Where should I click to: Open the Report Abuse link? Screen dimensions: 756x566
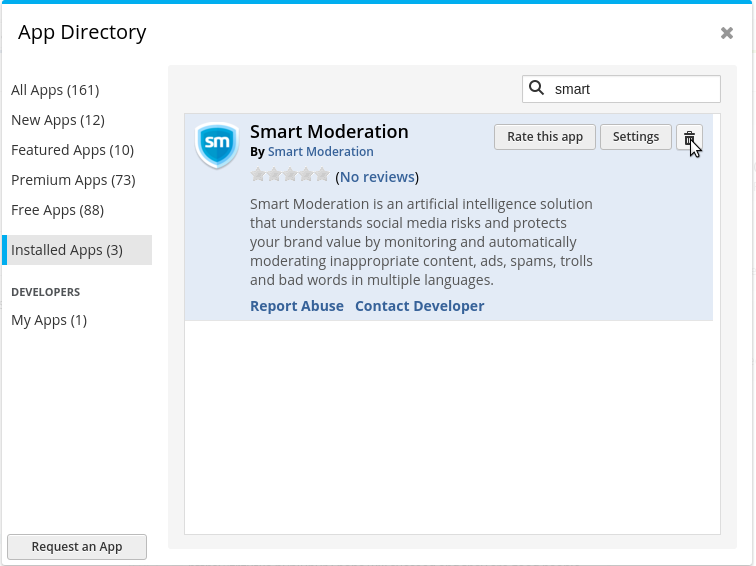297,306
